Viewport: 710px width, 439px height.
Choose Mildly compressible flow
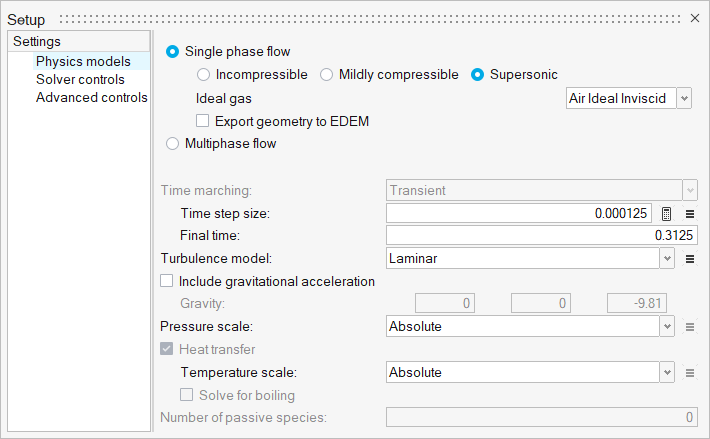coord(327,74)
